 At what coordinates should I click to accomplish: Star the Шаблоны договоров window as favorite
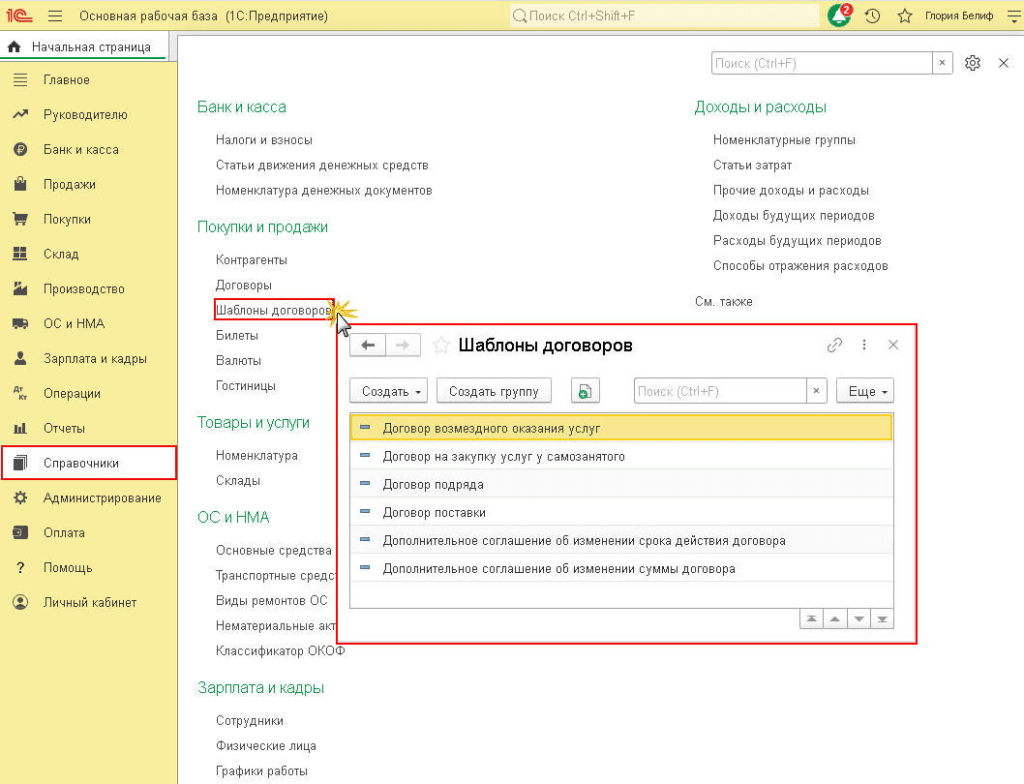pos(441,345)
